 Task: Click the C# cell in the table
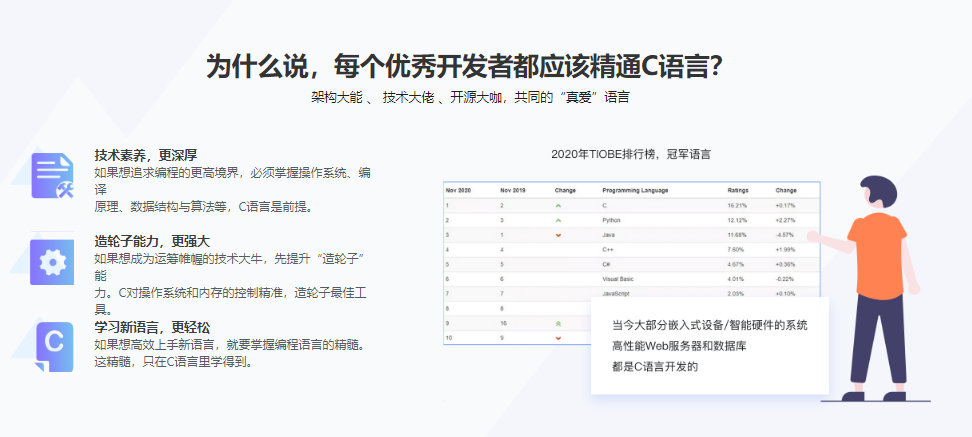(607, 265)
